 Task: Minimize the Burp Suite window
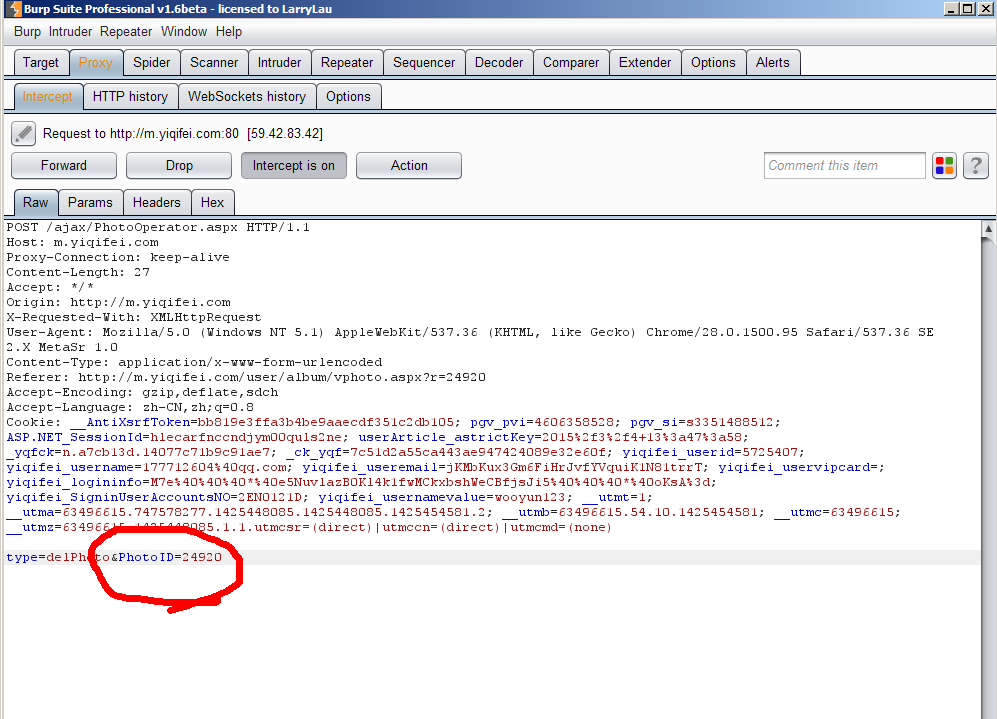[951, 9]
